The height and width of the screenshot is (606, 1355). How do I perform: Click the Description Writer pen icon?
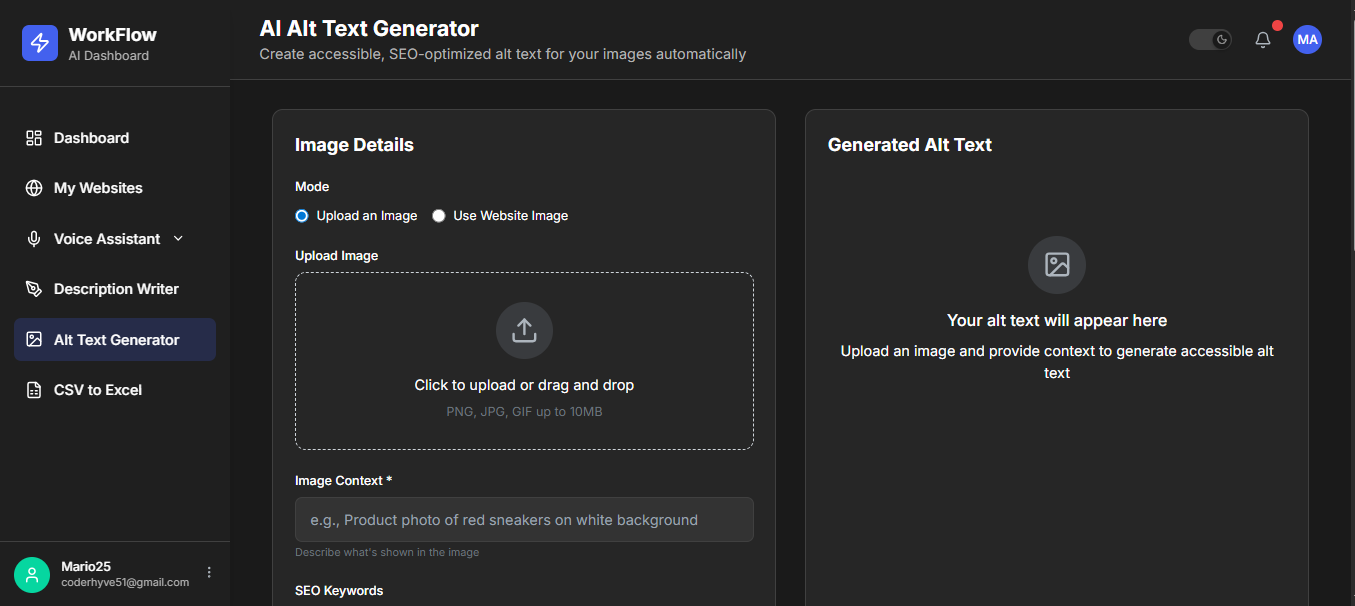34,289
